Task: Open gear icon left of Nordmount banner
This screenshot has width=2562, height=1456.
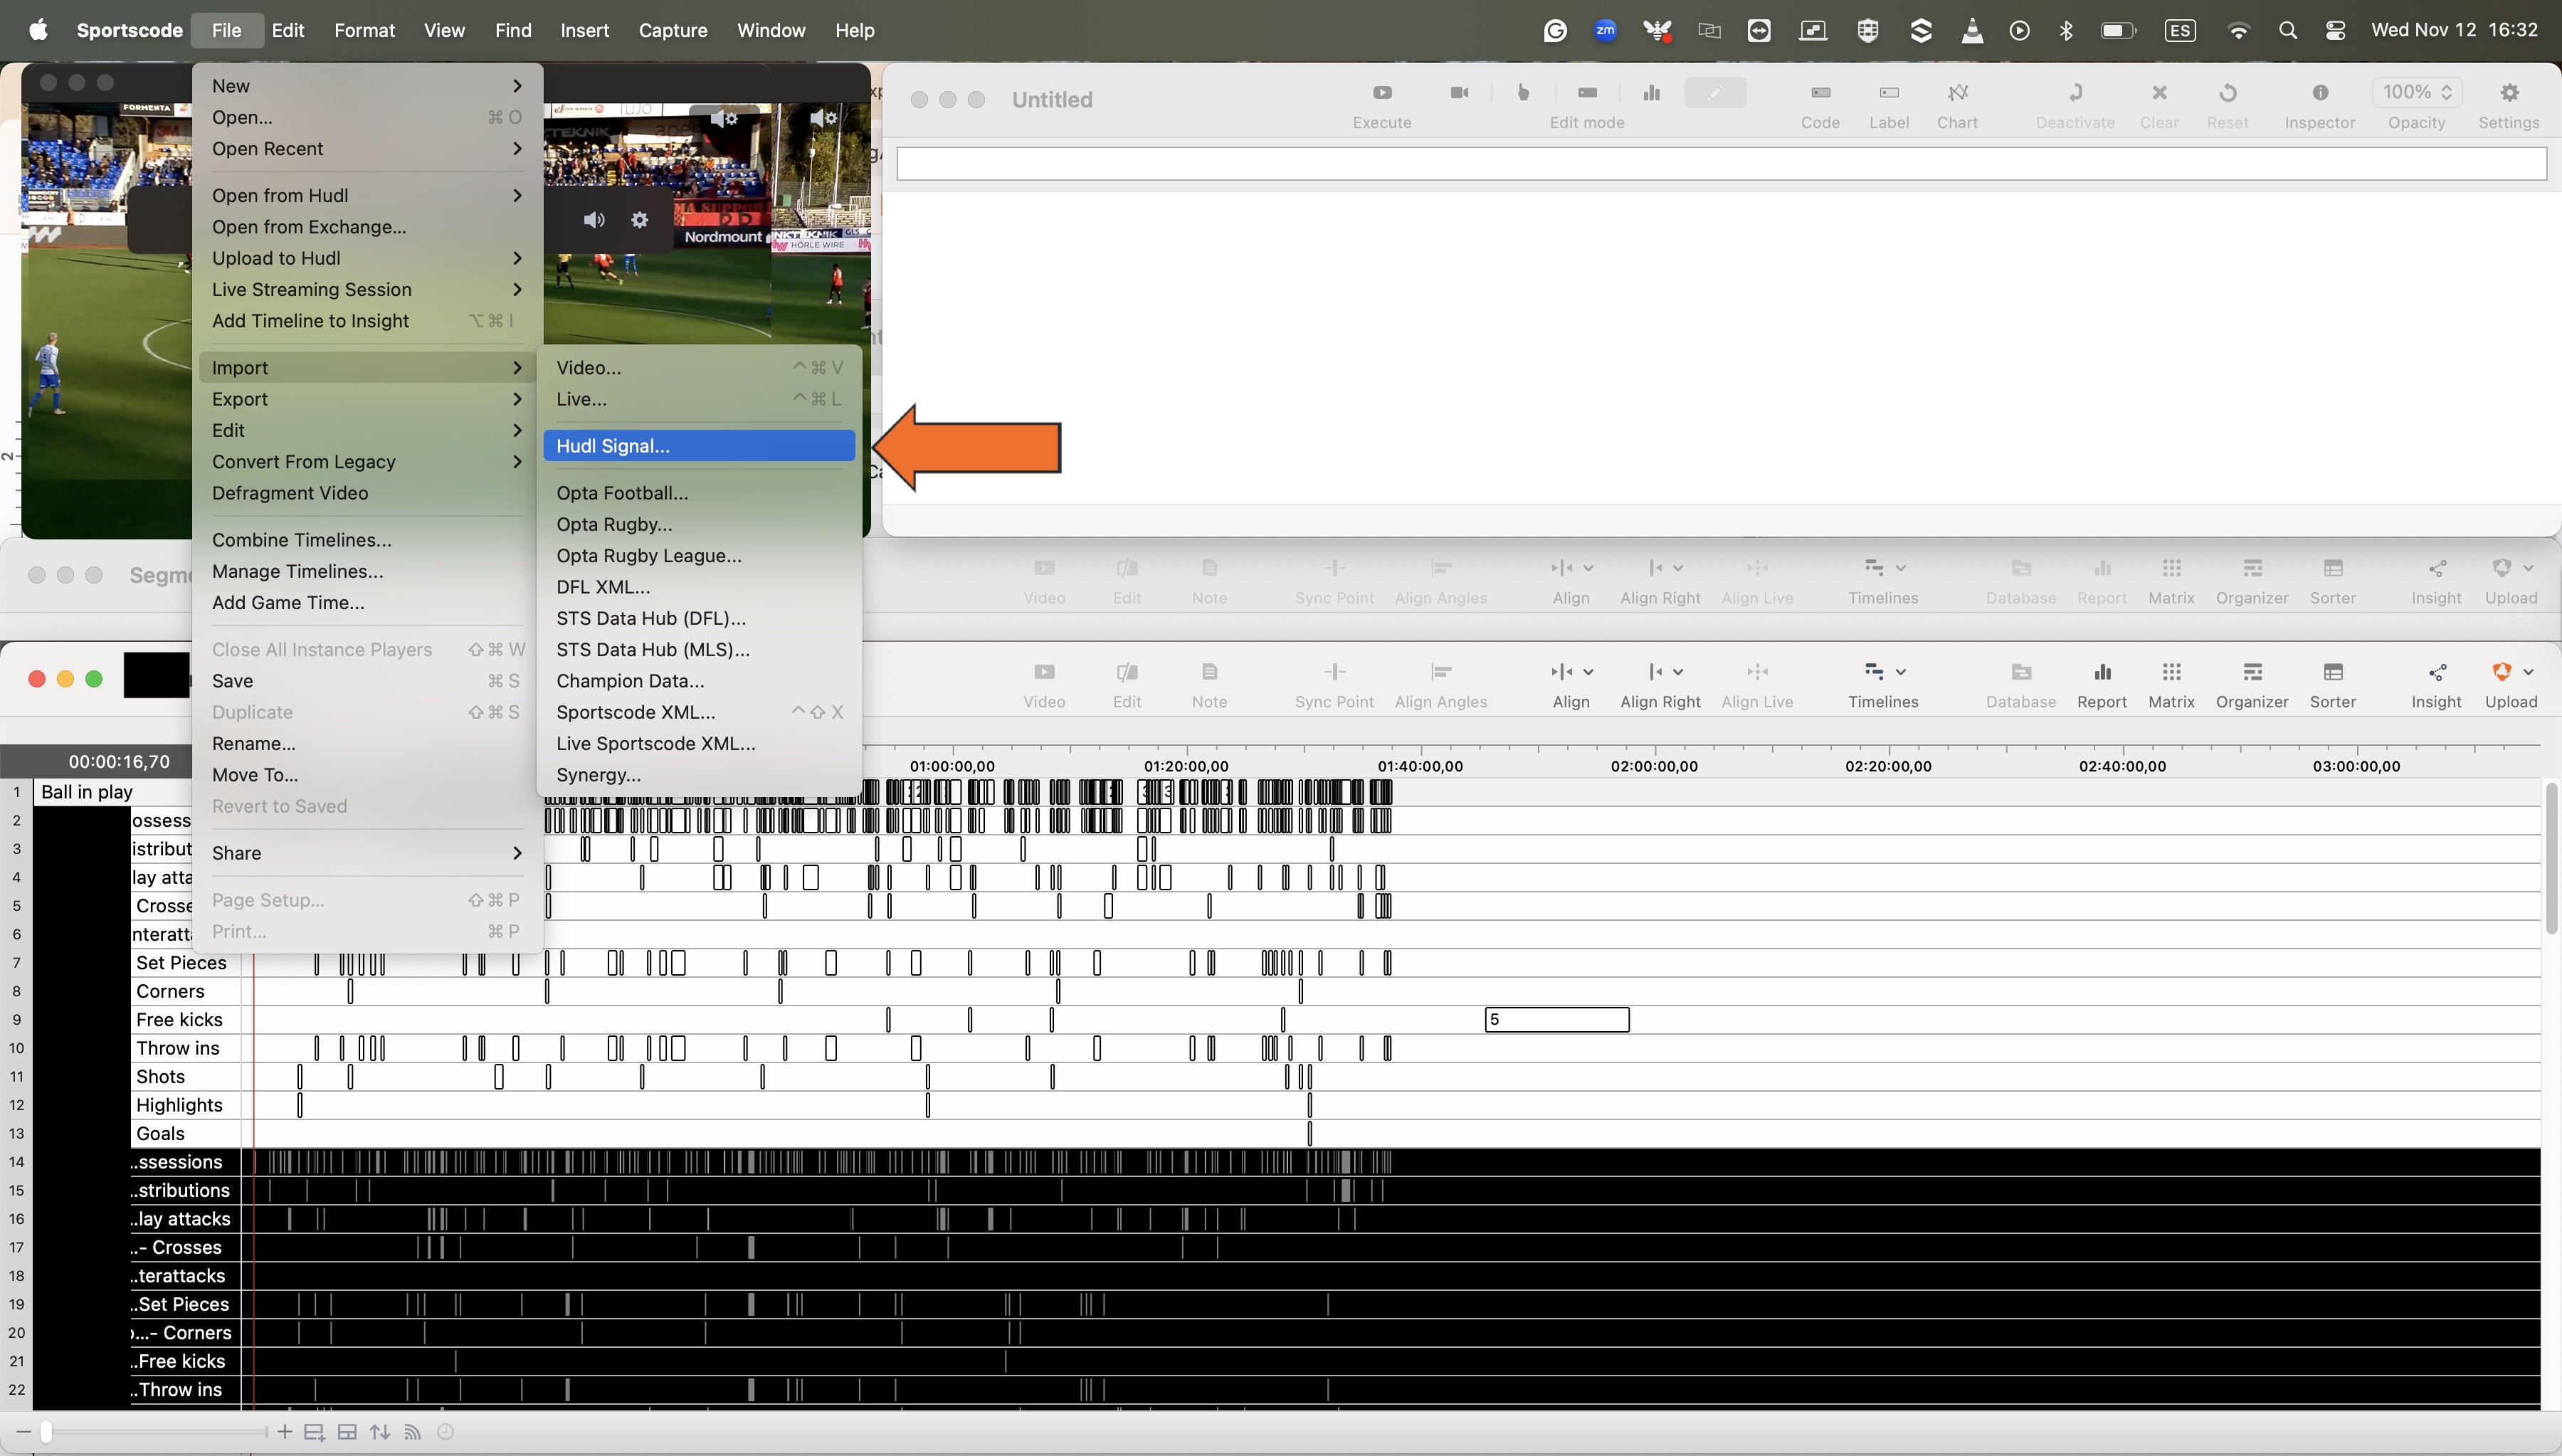Action: click(x=640, y=220)
